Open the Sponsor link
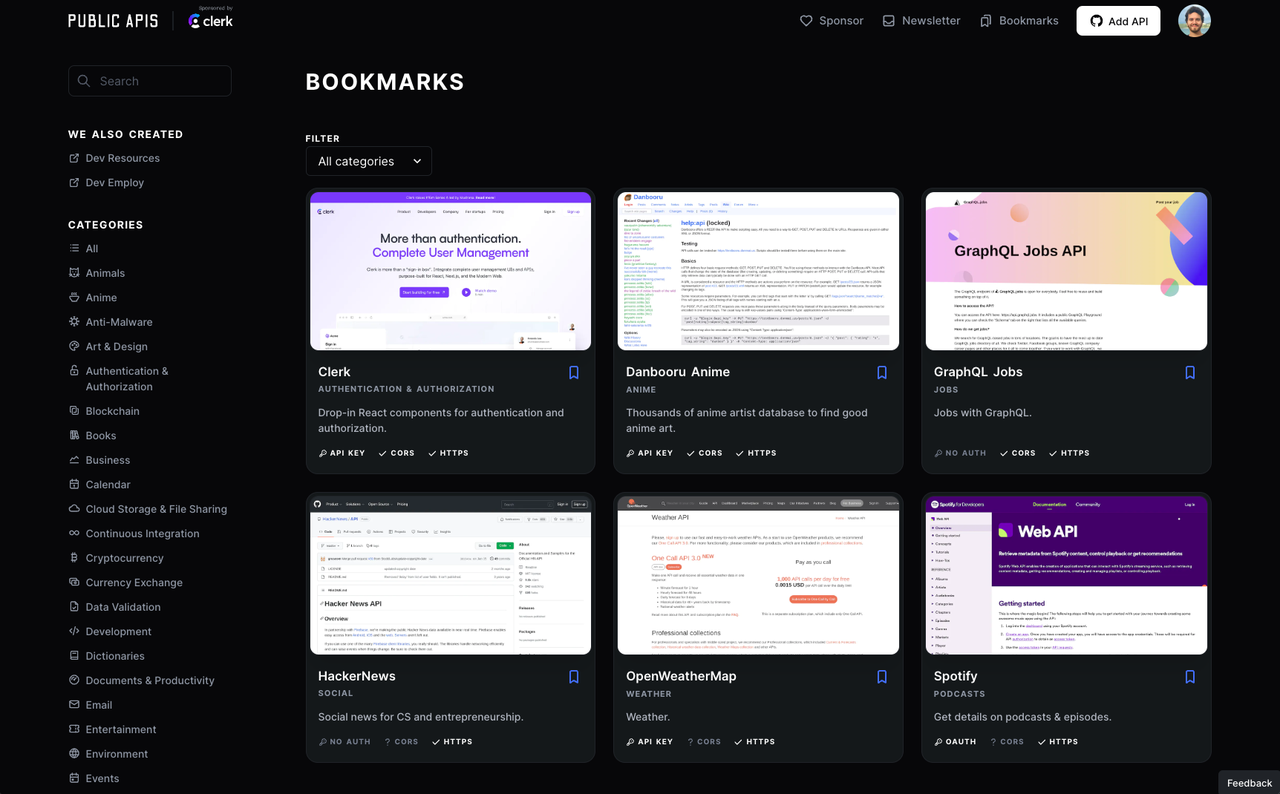Viewport: 1280px width, 794px height. (x=832, y=20)
